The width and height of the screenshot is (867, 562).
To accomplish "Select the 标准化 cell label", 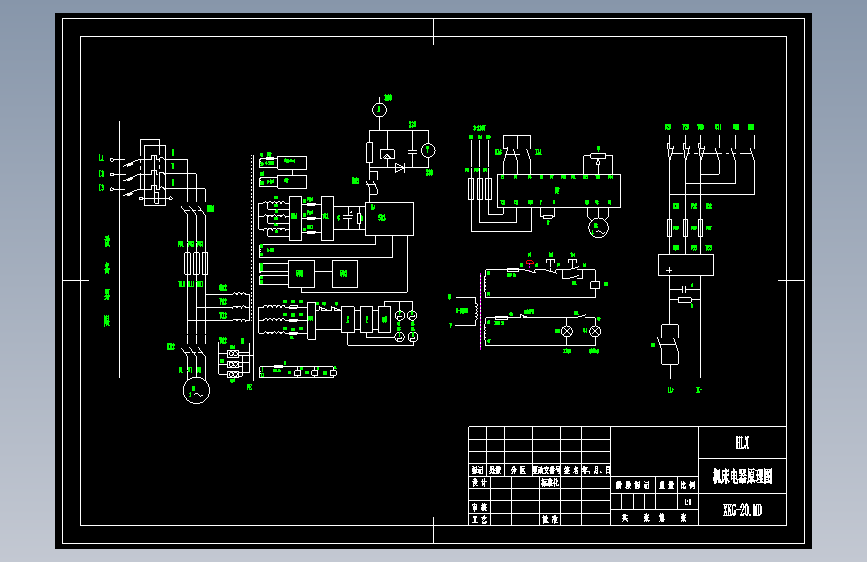I will pyautogui.click(x=550, y=482).
